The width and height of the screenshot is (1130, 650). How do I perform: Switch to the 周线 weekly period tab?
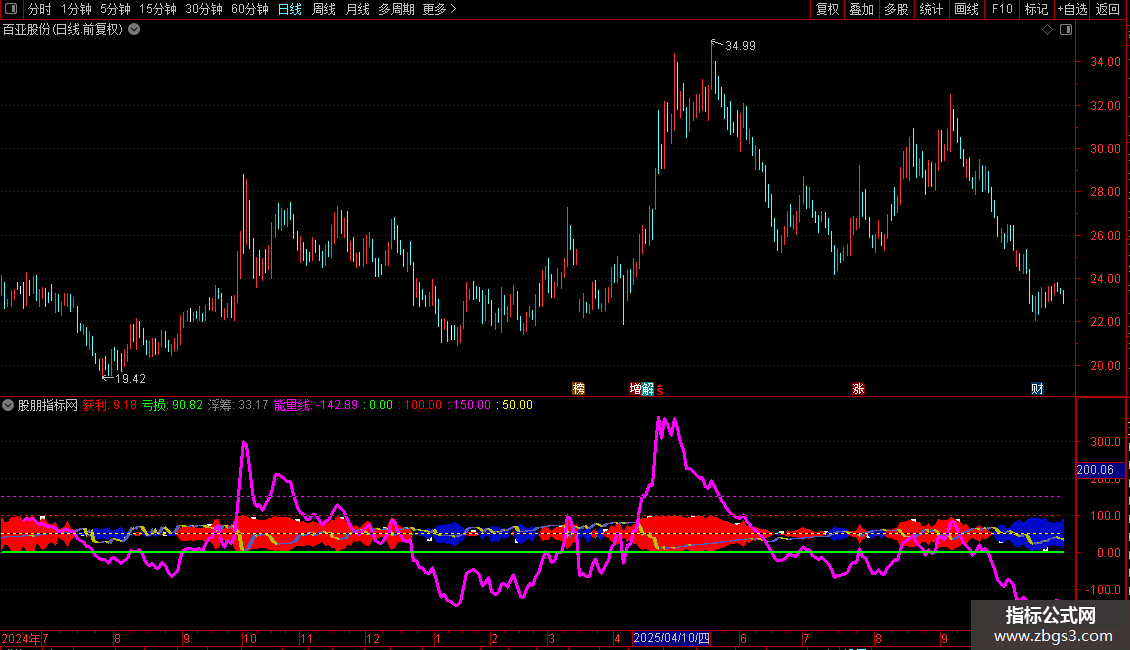tap(324, 9)
